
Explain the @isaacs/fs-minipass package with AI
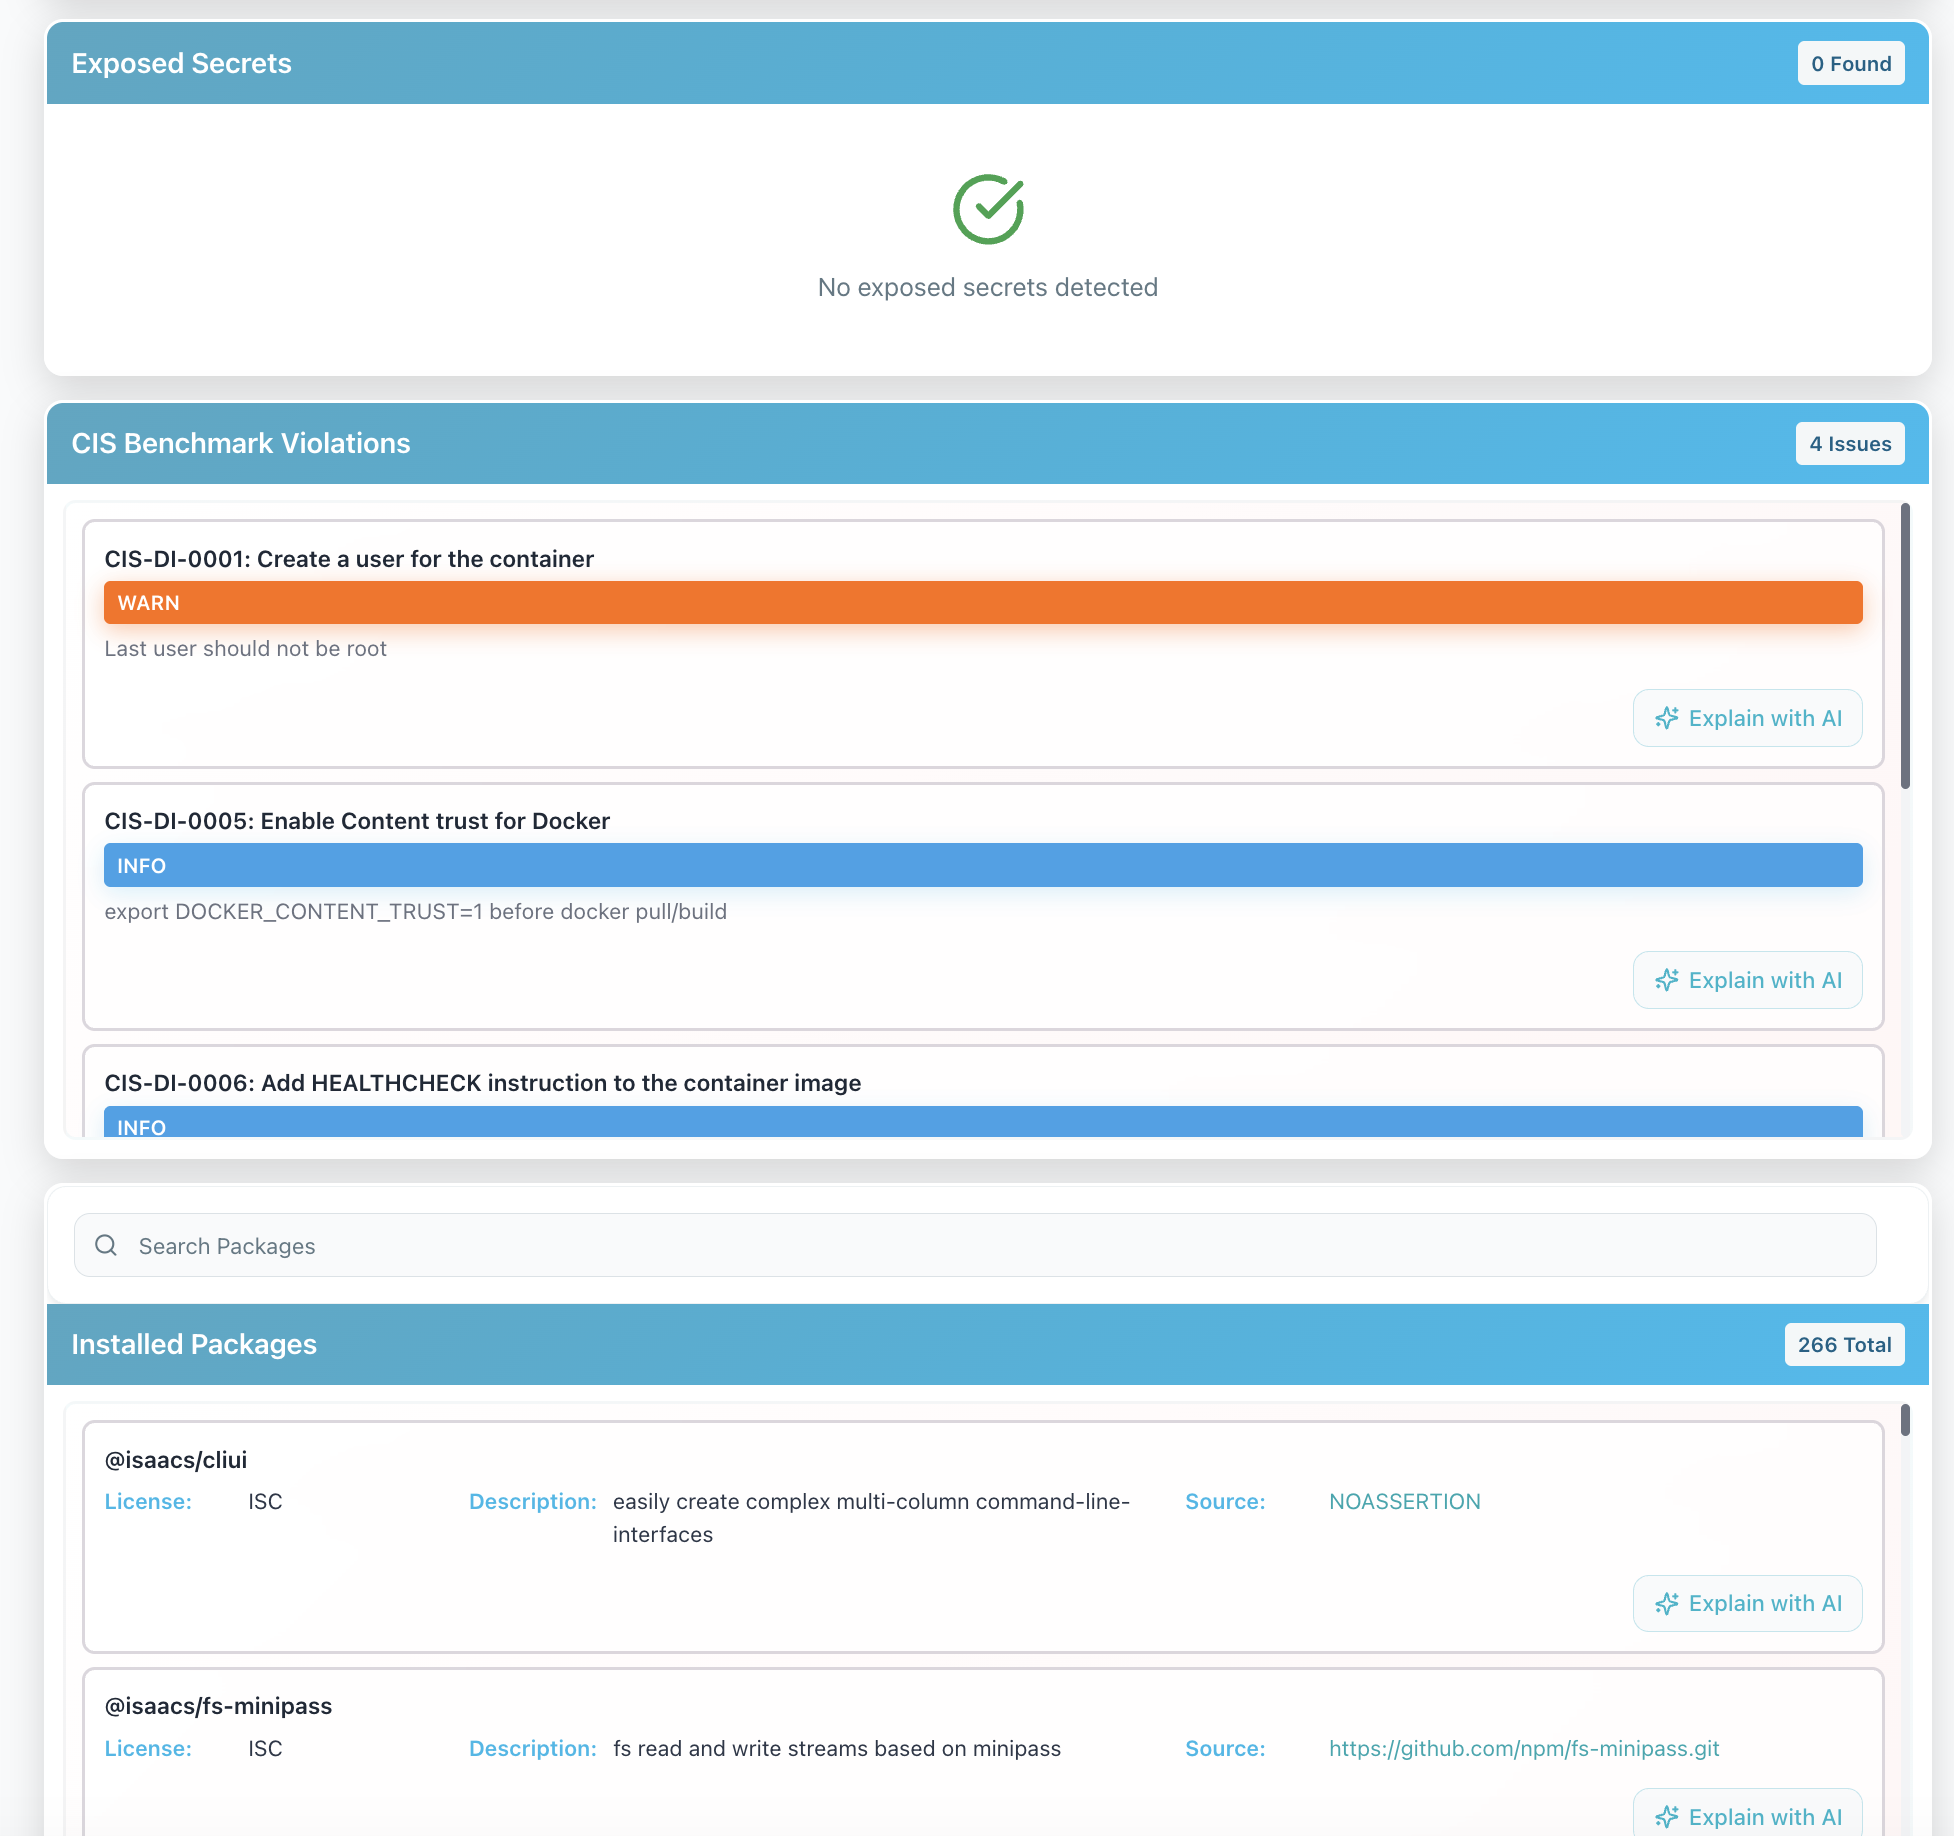coord(1747,1816)
